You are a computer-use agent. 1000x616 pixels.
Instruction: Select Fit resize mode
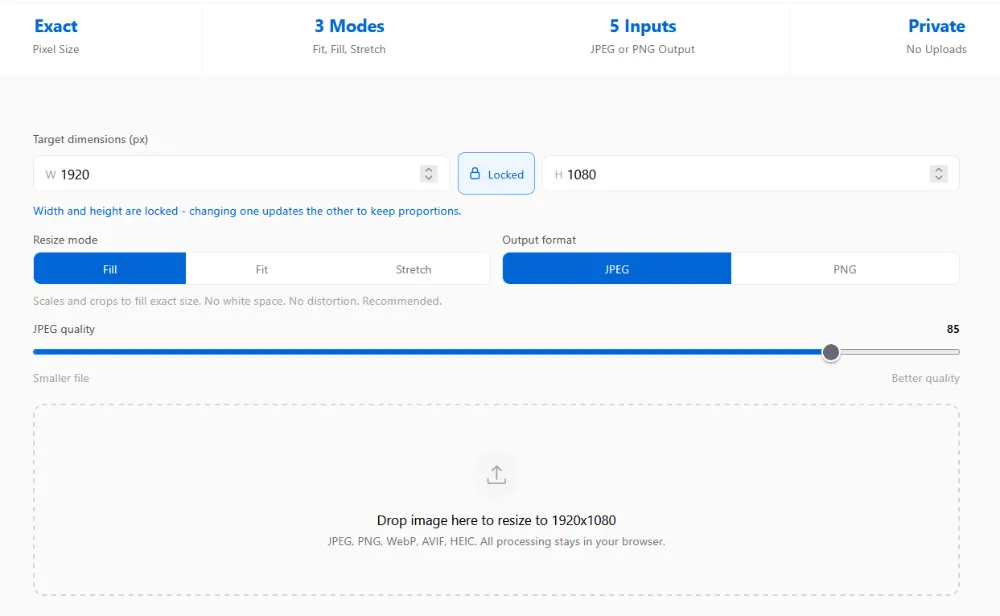coord(261,268)
